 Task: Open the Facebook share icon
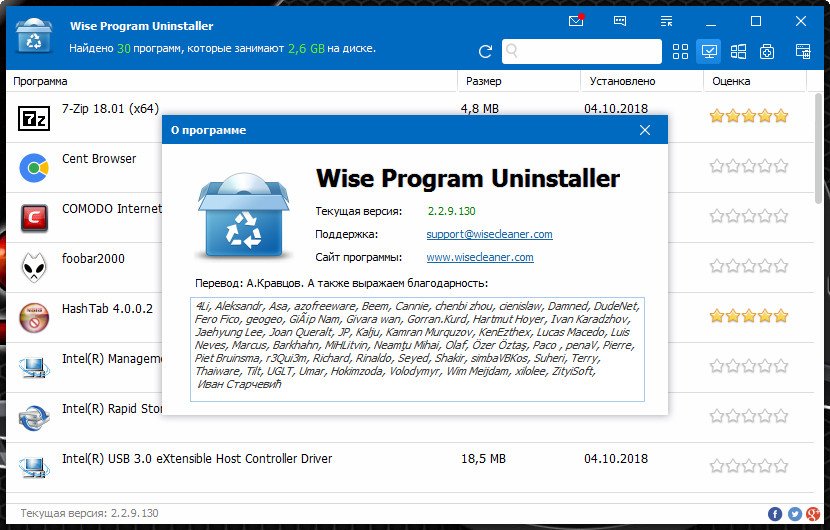click(775, 514)
